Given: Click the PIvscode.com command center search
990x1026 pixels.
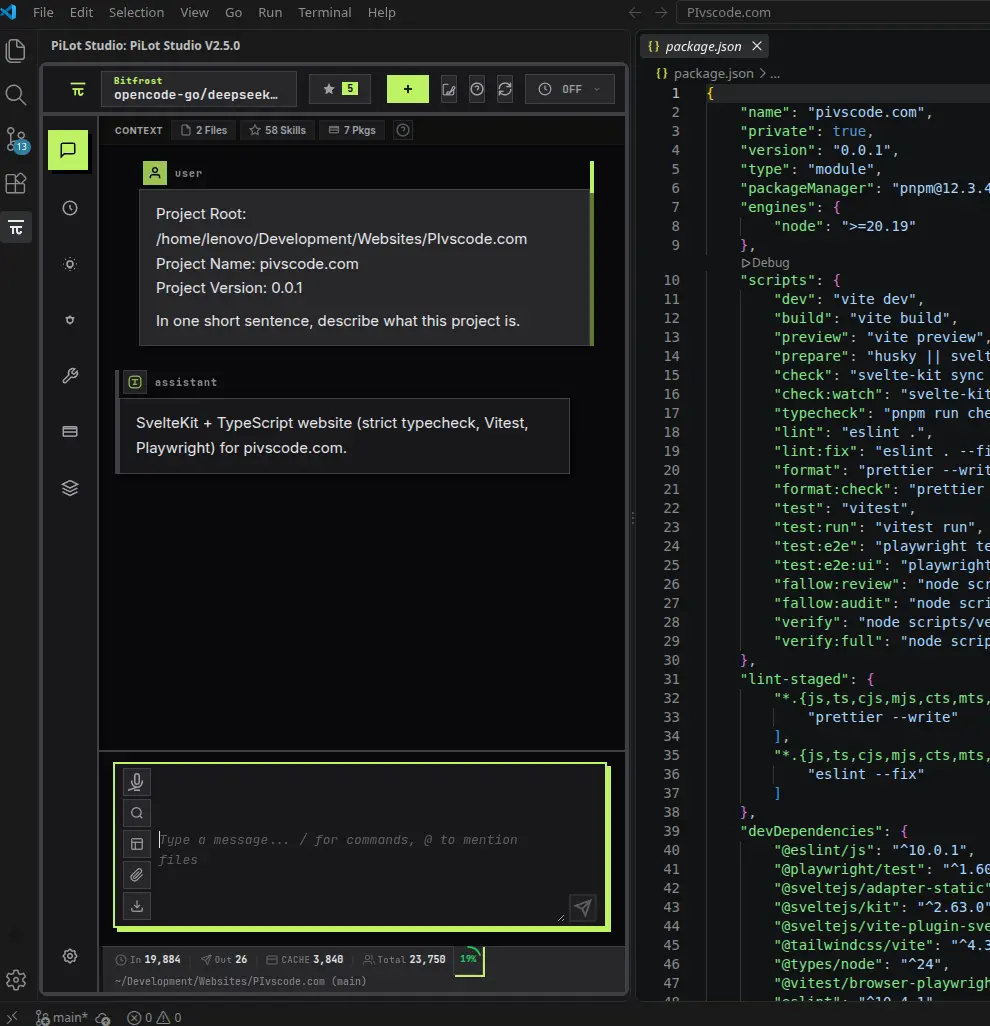Looking at the screenshot, I should tap(834, 12).
